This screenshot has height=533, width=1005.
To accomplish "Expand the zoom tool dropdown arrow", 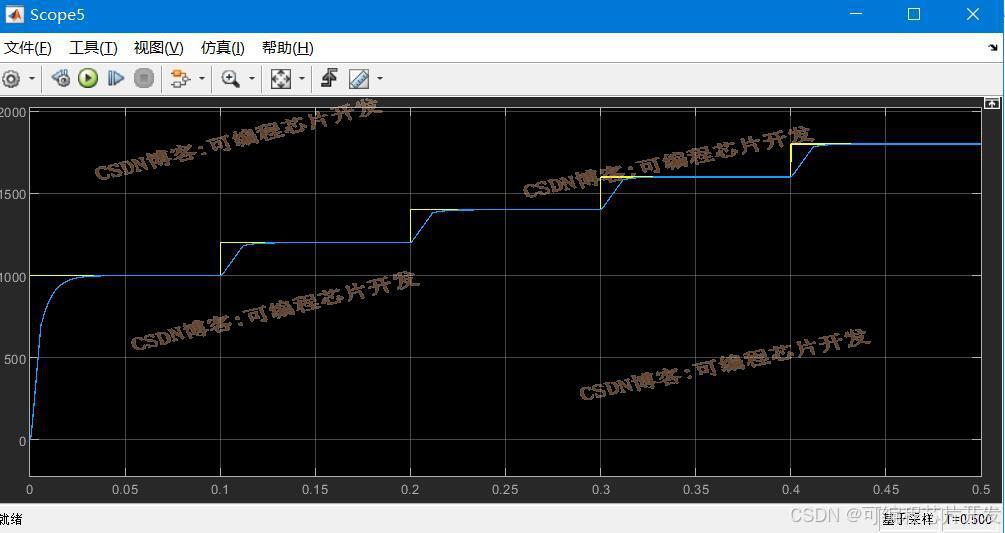I will [251, 79].
